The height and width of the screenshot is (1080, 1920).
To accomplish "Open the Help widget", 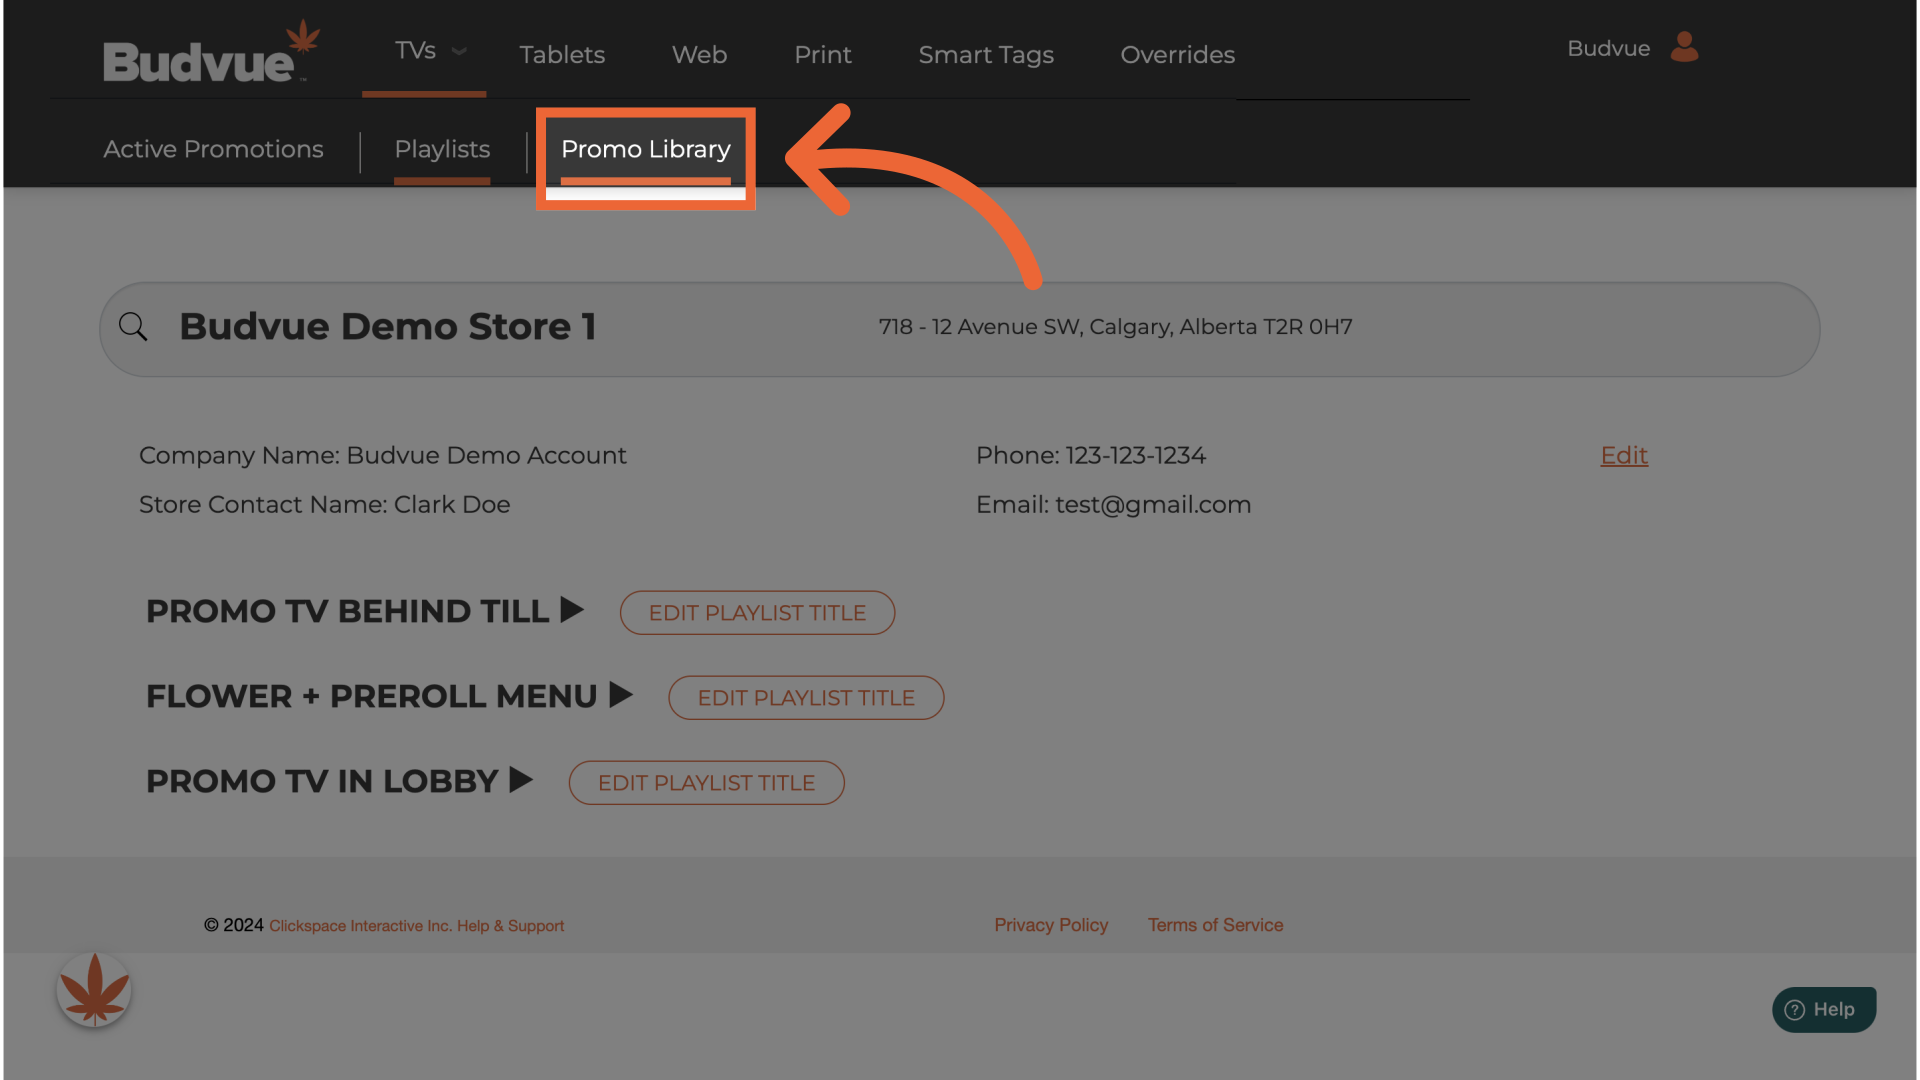I will point(1823,1009).
